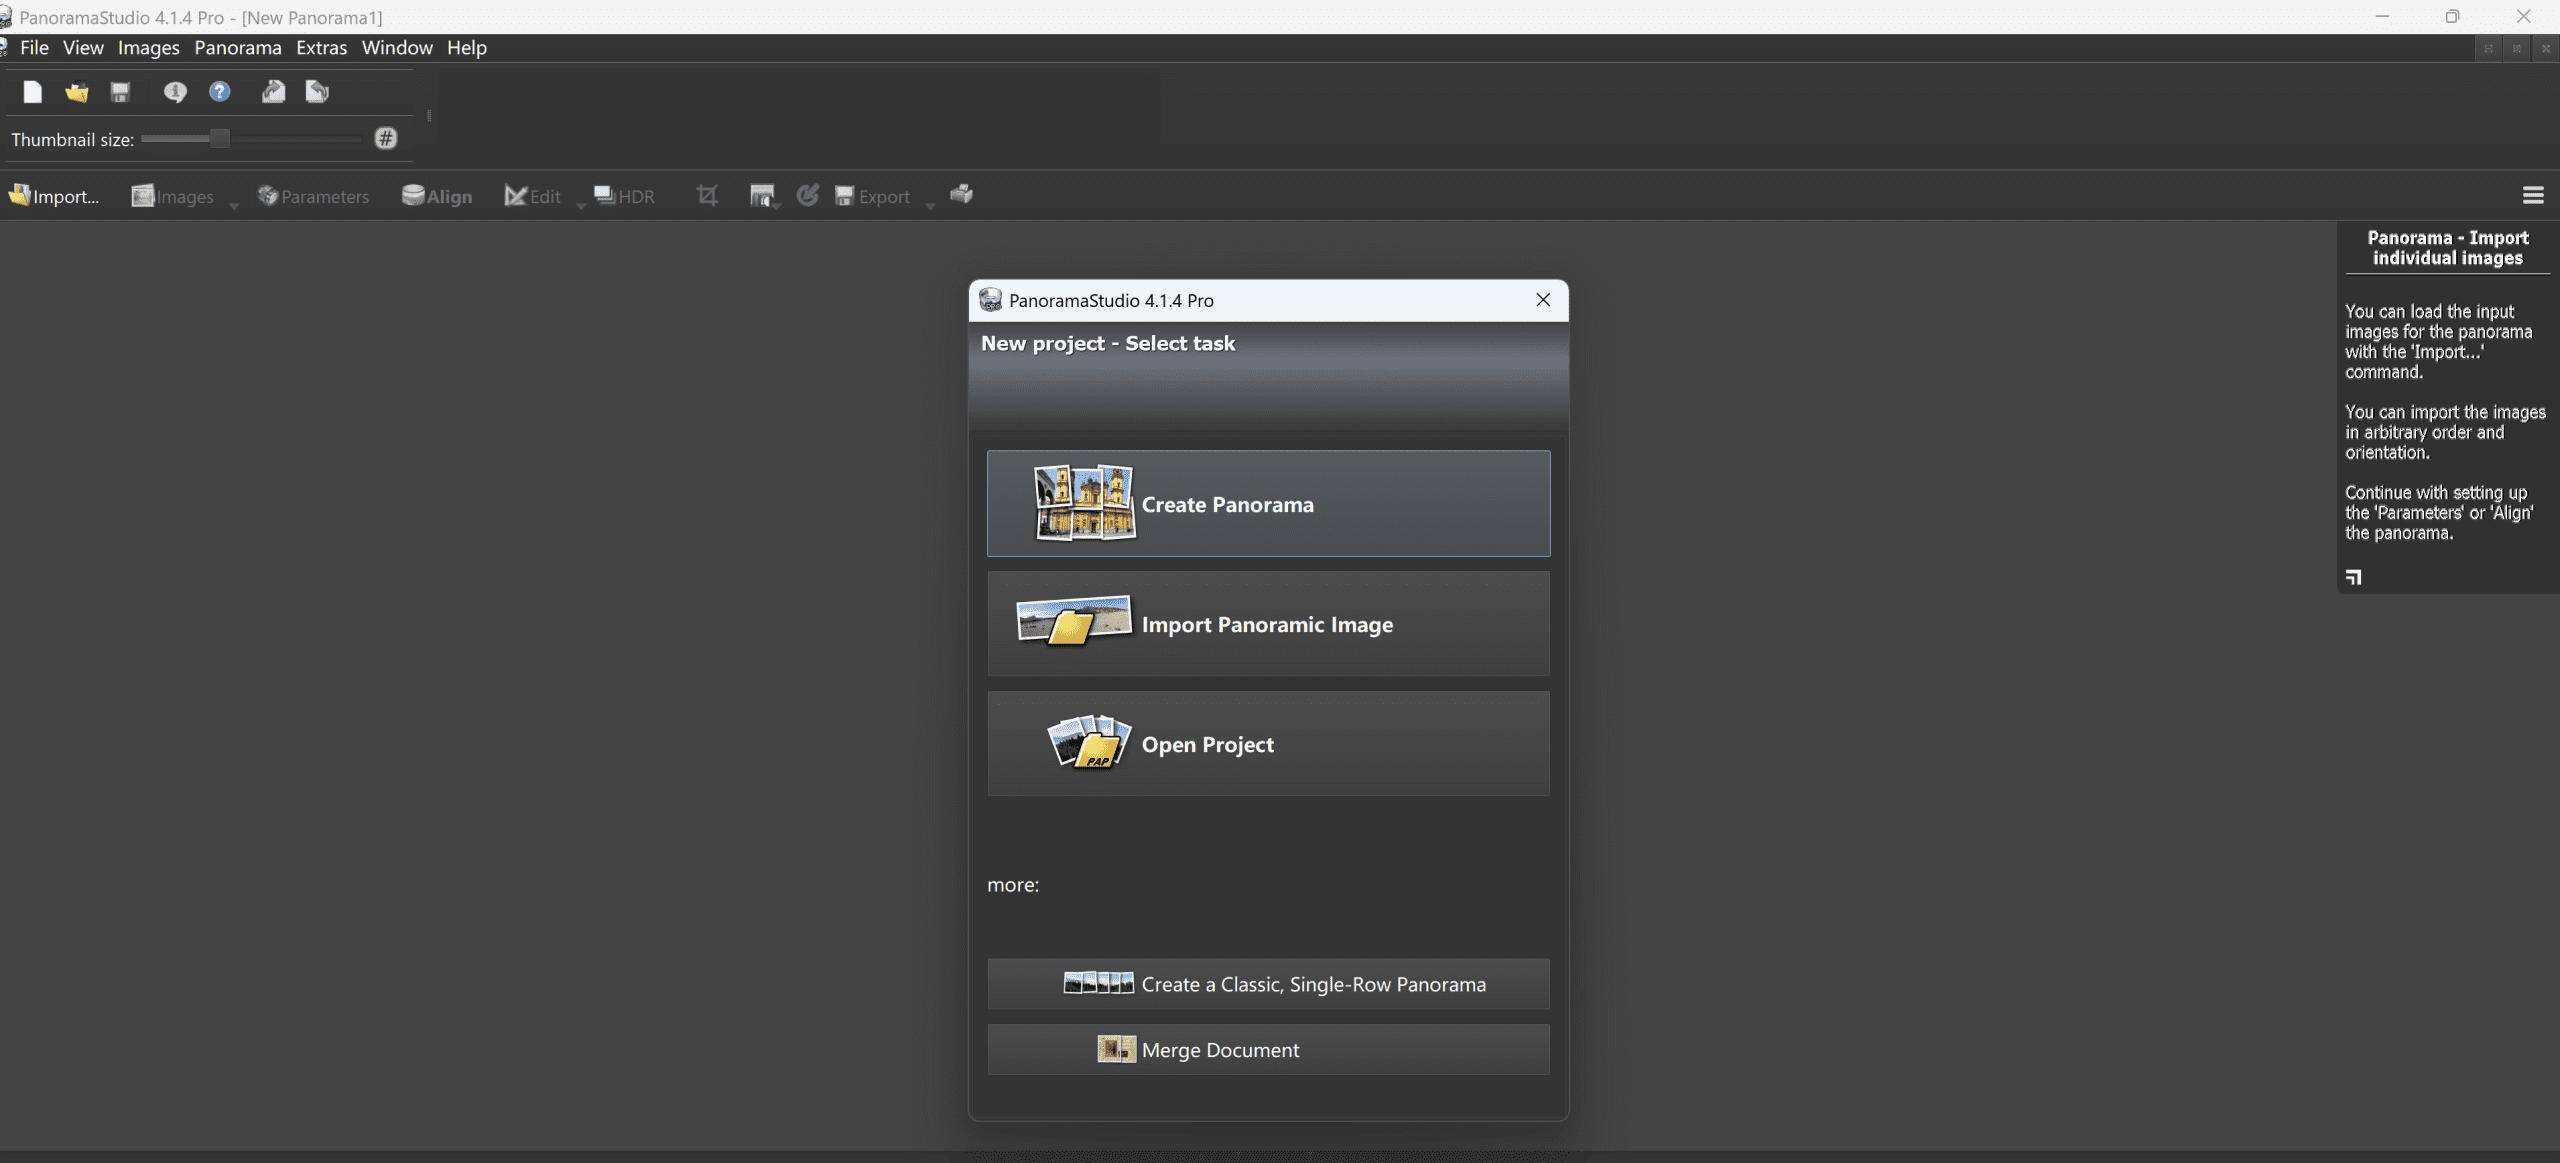Click the New document icon
The height and width of the screenshot is (1163, 2560).
(x=33, y=93)
